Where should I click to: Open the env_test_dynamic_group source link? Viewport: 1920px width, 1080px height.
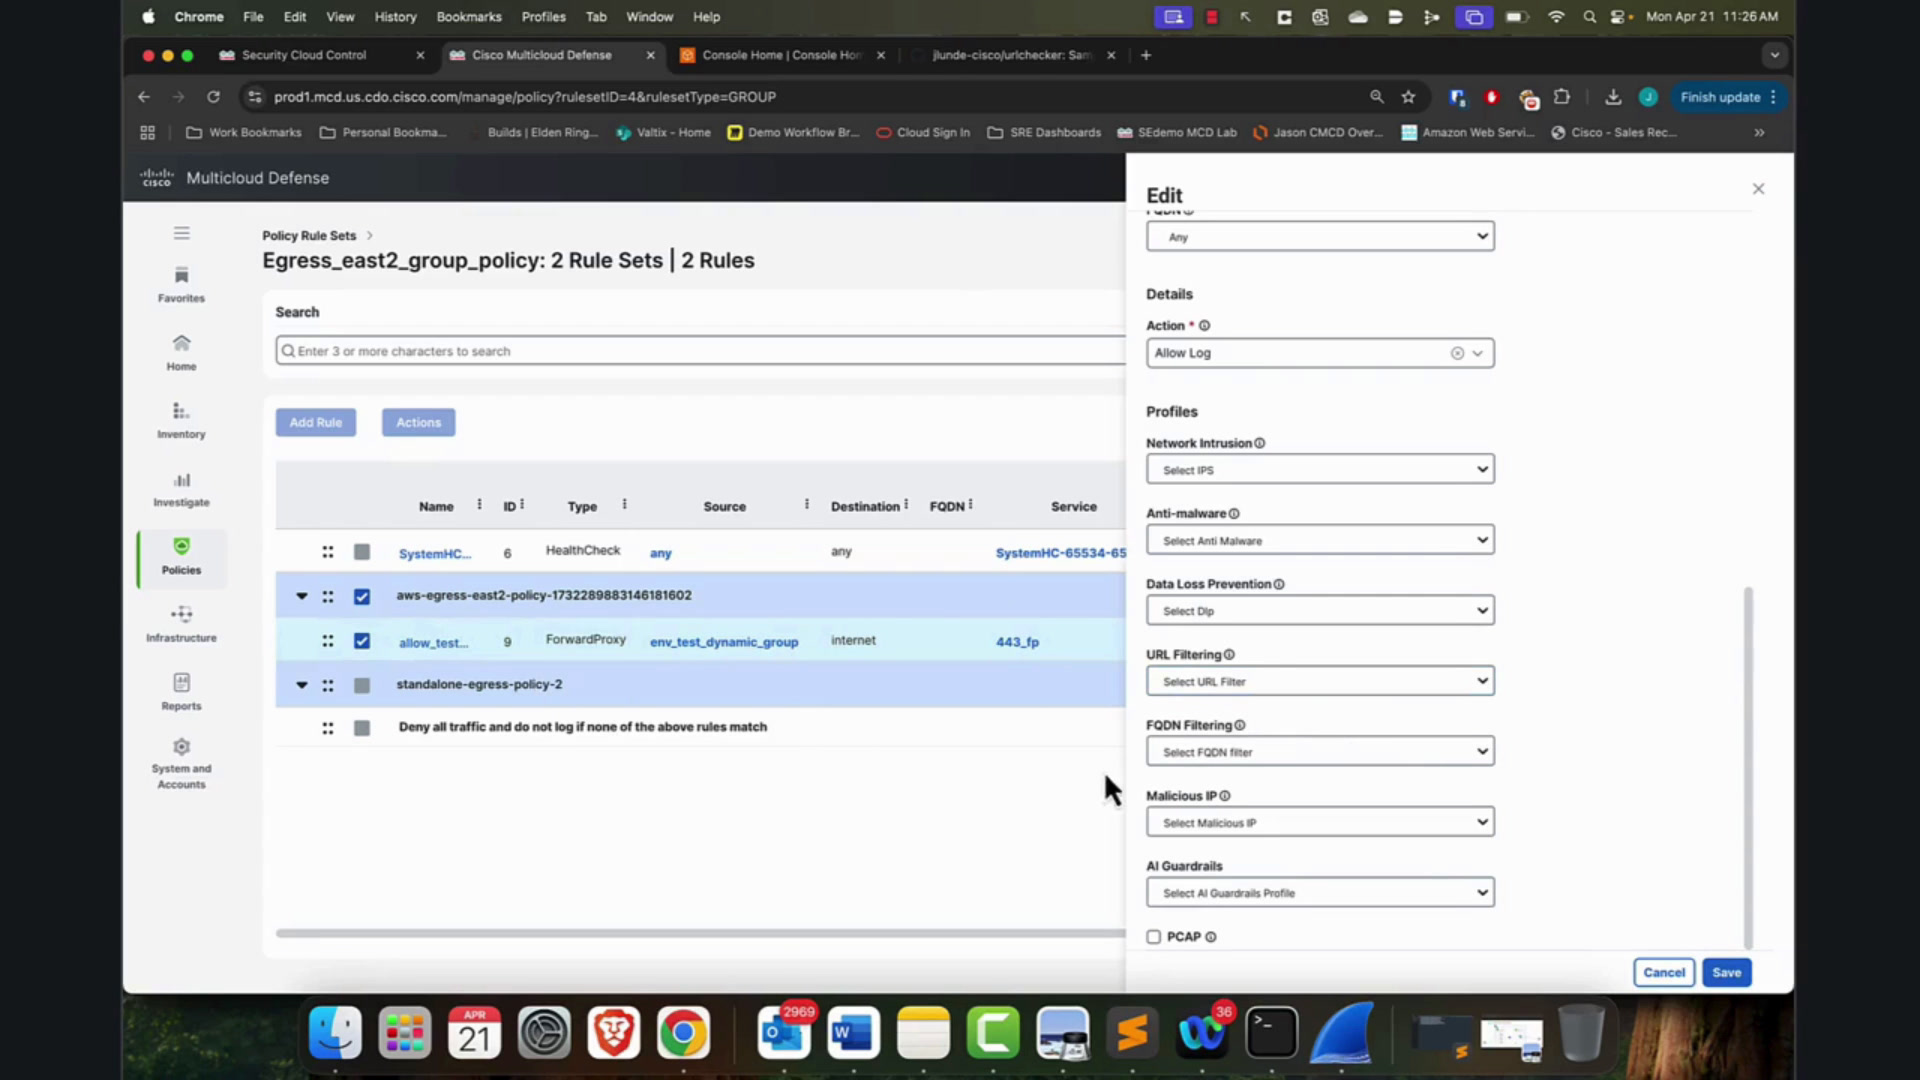point(724,642)
